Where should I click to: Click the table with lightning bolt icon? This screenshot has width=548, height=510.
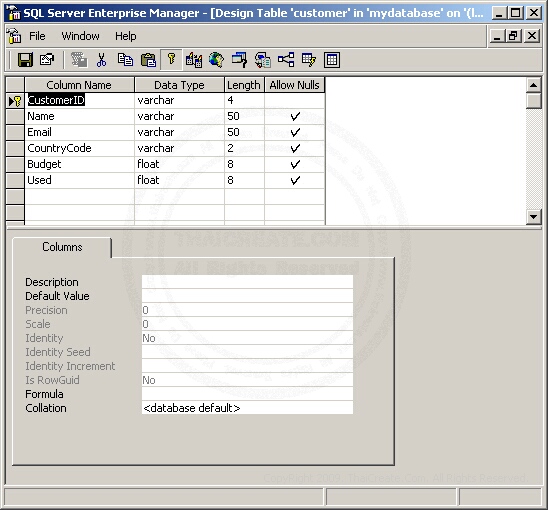tap(309, 60)
